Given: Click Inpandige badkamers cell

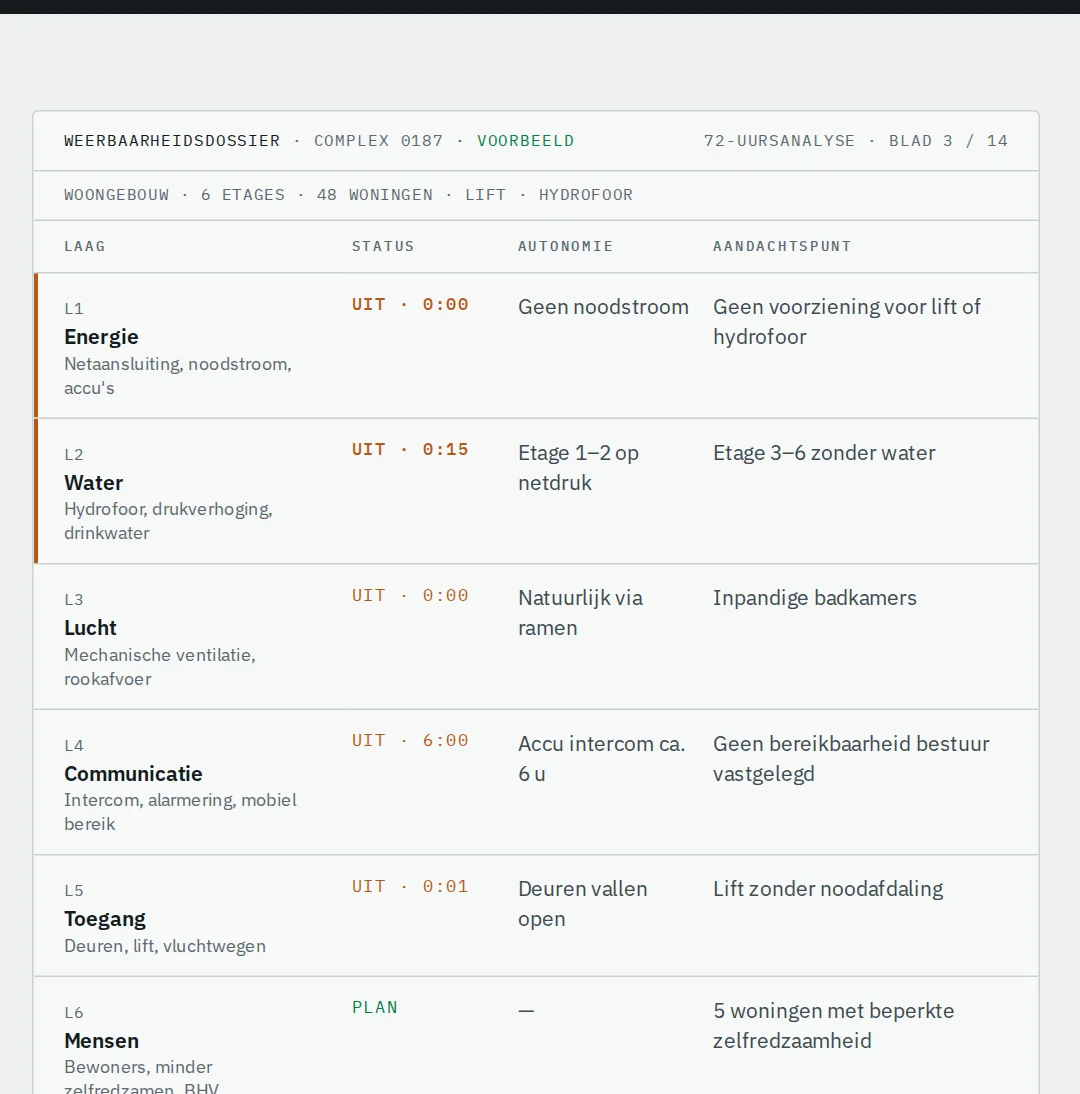Looking at the screenshot, I should 814,598.
